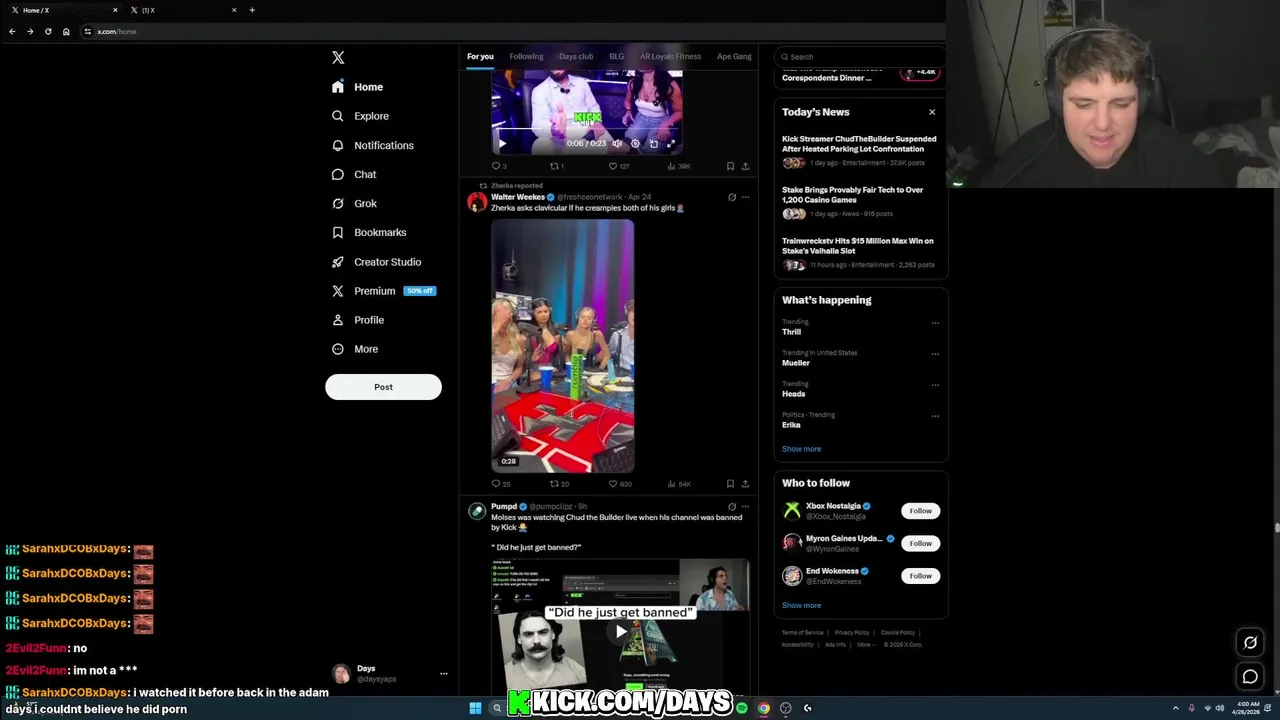The image size is (1280, 720).
Task: Expand the More menu in sidebar
Action: tap(355, 349)
